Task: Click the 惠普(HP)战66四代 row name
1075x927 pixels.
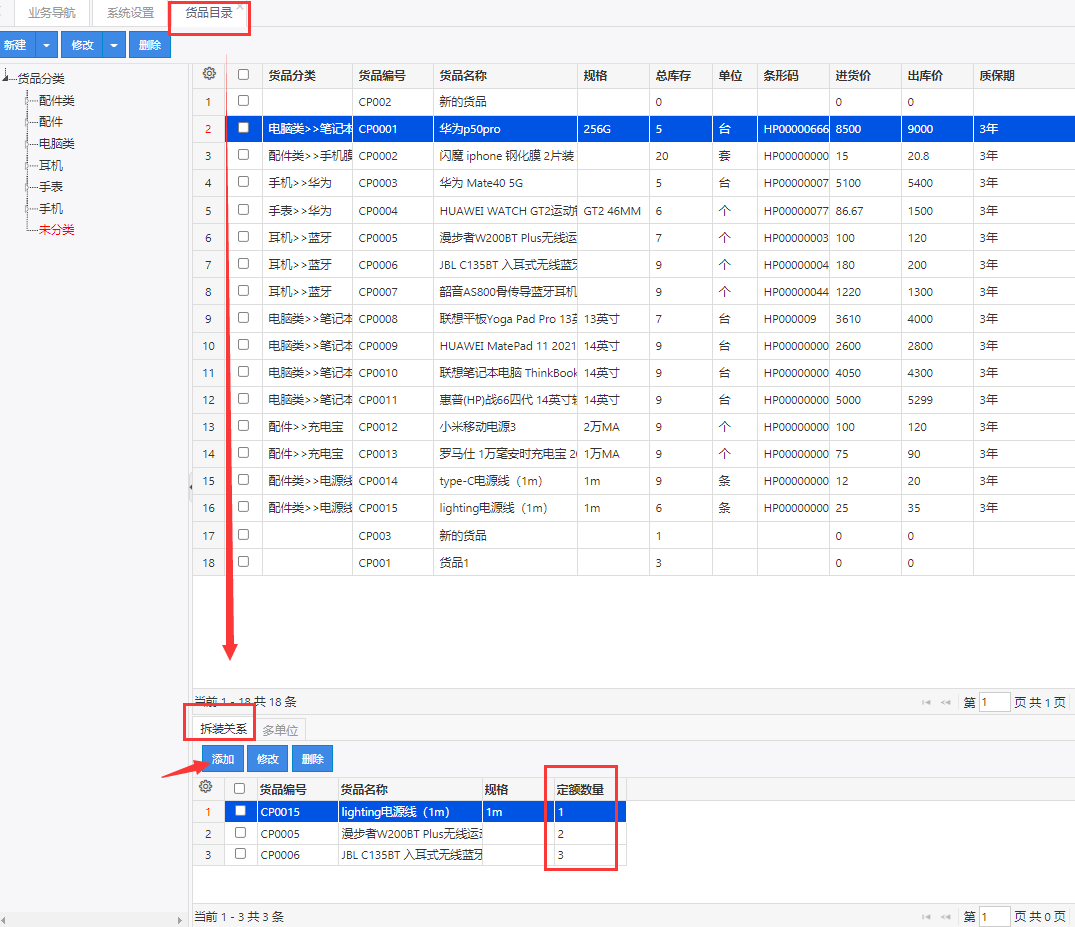Action: pyautogui.click(x=507, y=400)
